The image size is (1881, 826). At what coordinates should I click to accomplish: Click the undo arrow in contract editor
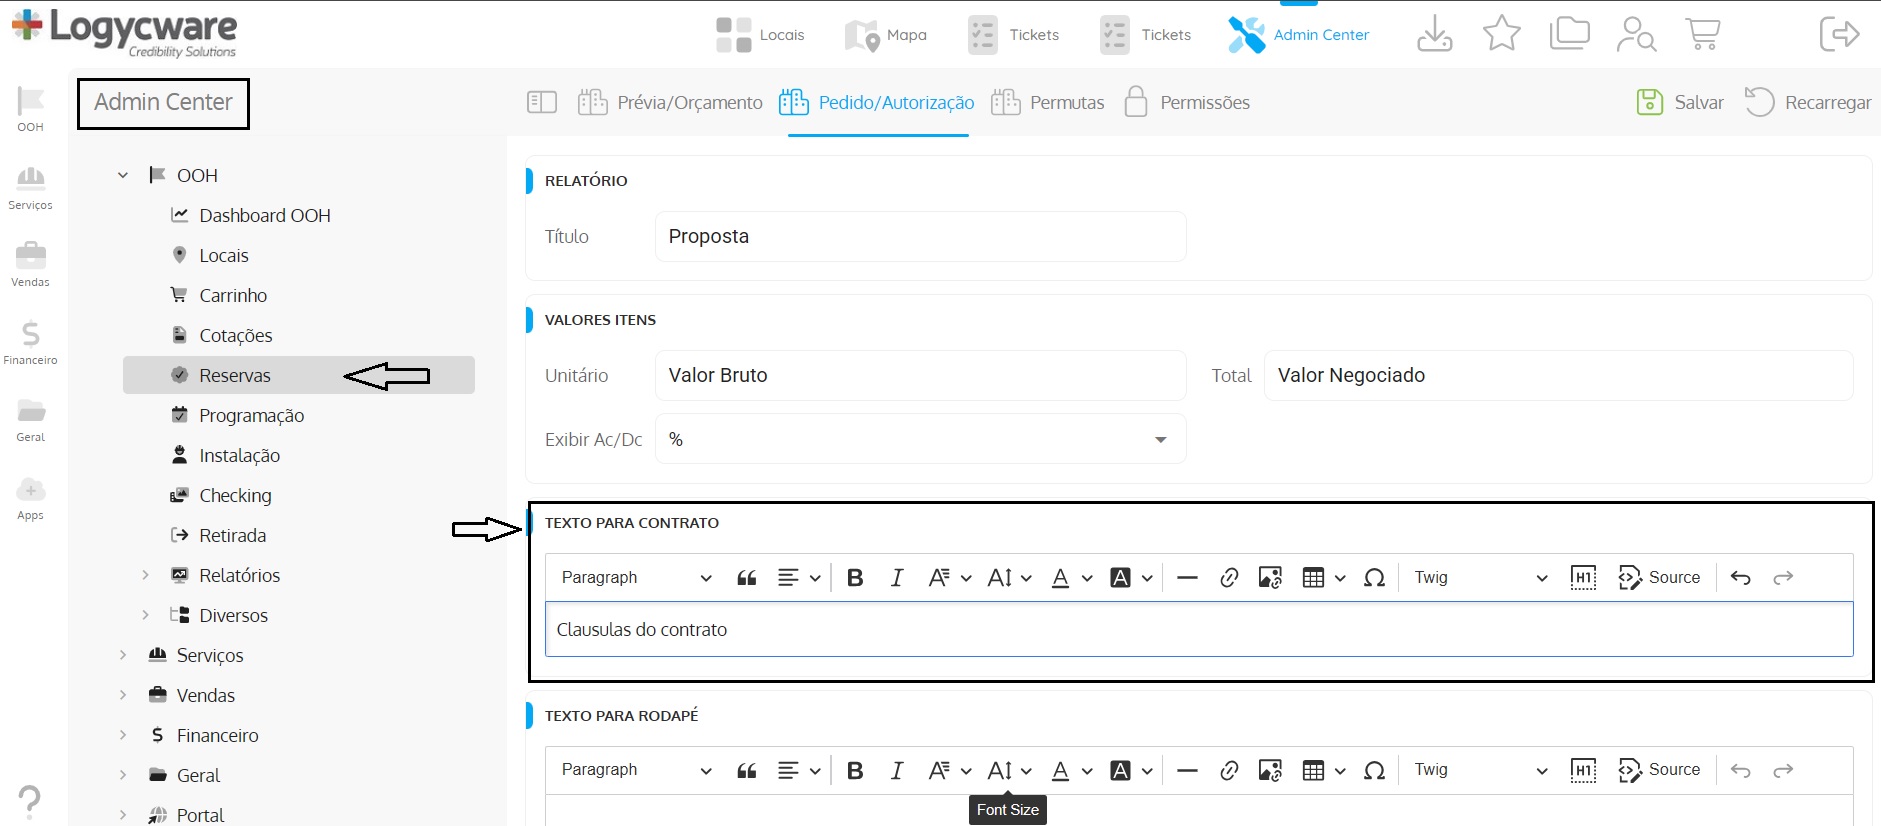coord(1740,578)
